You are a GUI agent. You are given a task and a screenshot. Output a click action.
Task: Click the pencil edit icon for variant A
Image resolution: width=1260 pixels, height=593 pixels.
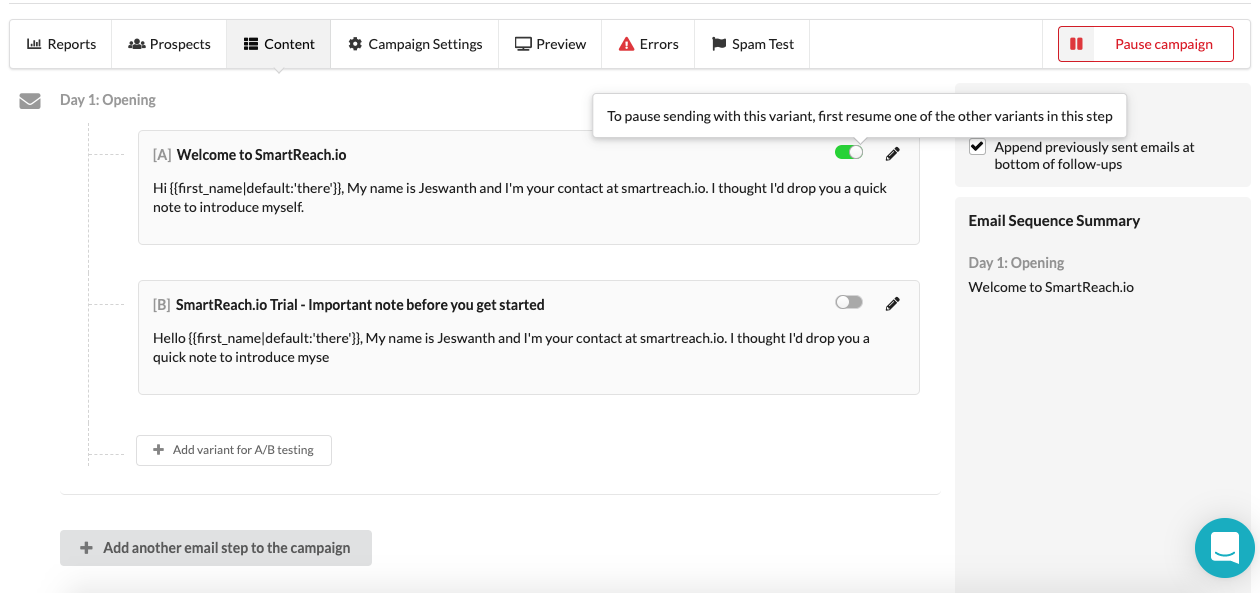(x=893, y=154)
